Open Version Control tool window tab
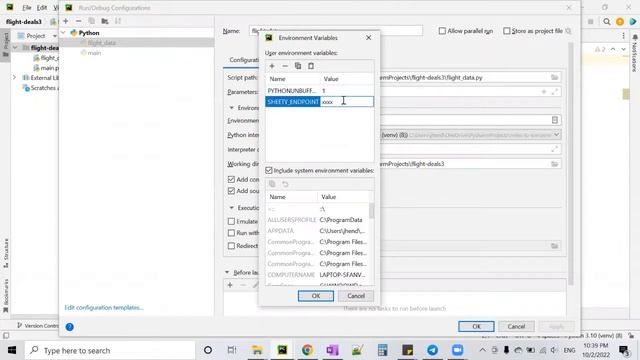Screen dimensions: 640x360 [x=38, y=326]
